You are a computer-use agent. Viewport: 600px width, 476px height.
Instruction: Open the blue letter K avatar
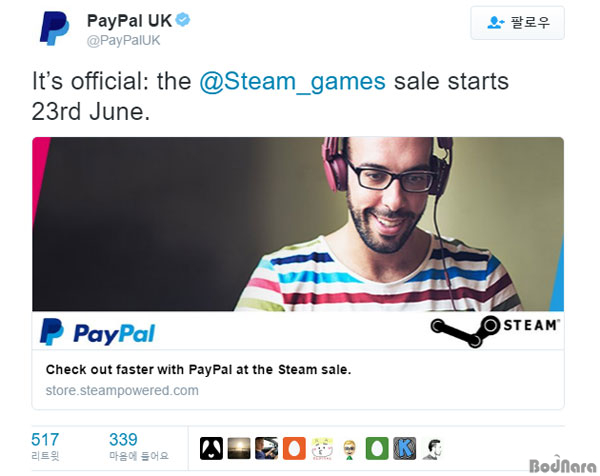[x=404, y=448]
